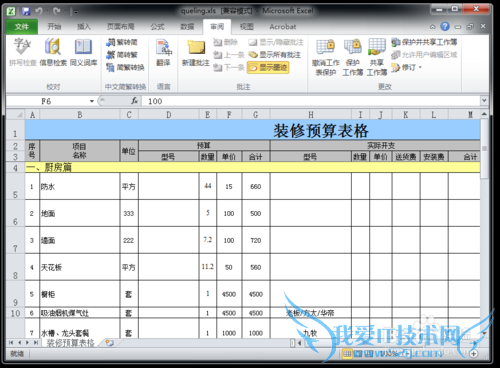Open the 文件 file tab
The image size is (500, 368).
coord(22,27)
